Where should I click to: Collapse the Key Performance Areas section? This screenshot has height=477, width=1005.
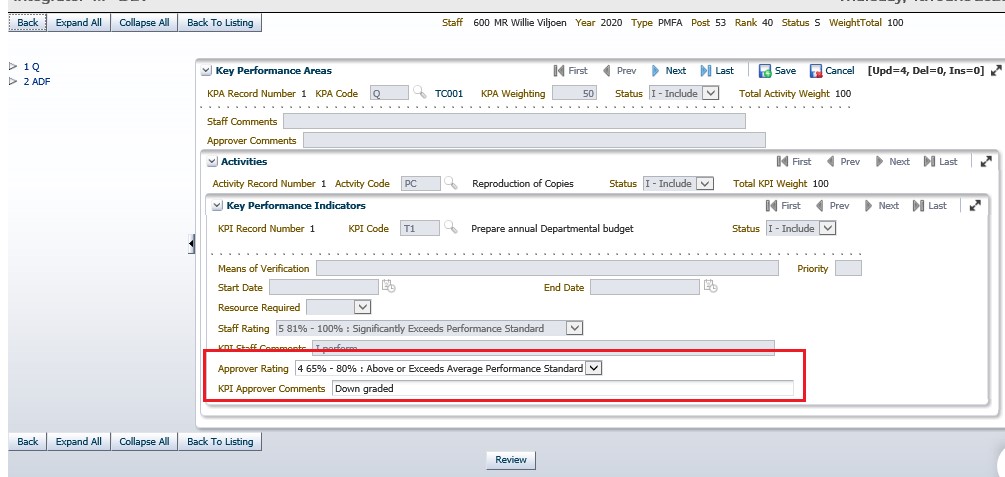[x=207, y=71]
